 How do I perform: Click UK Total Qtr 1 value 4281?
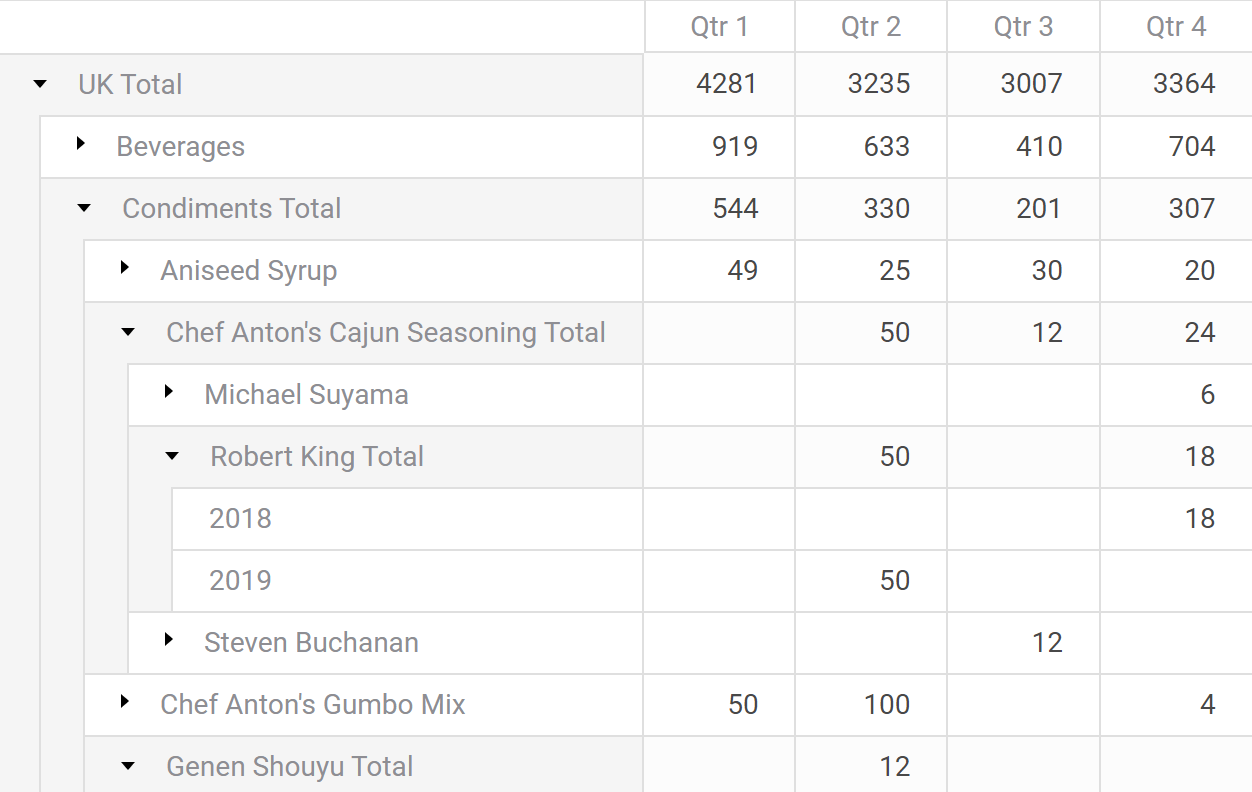tap(726, 84)
